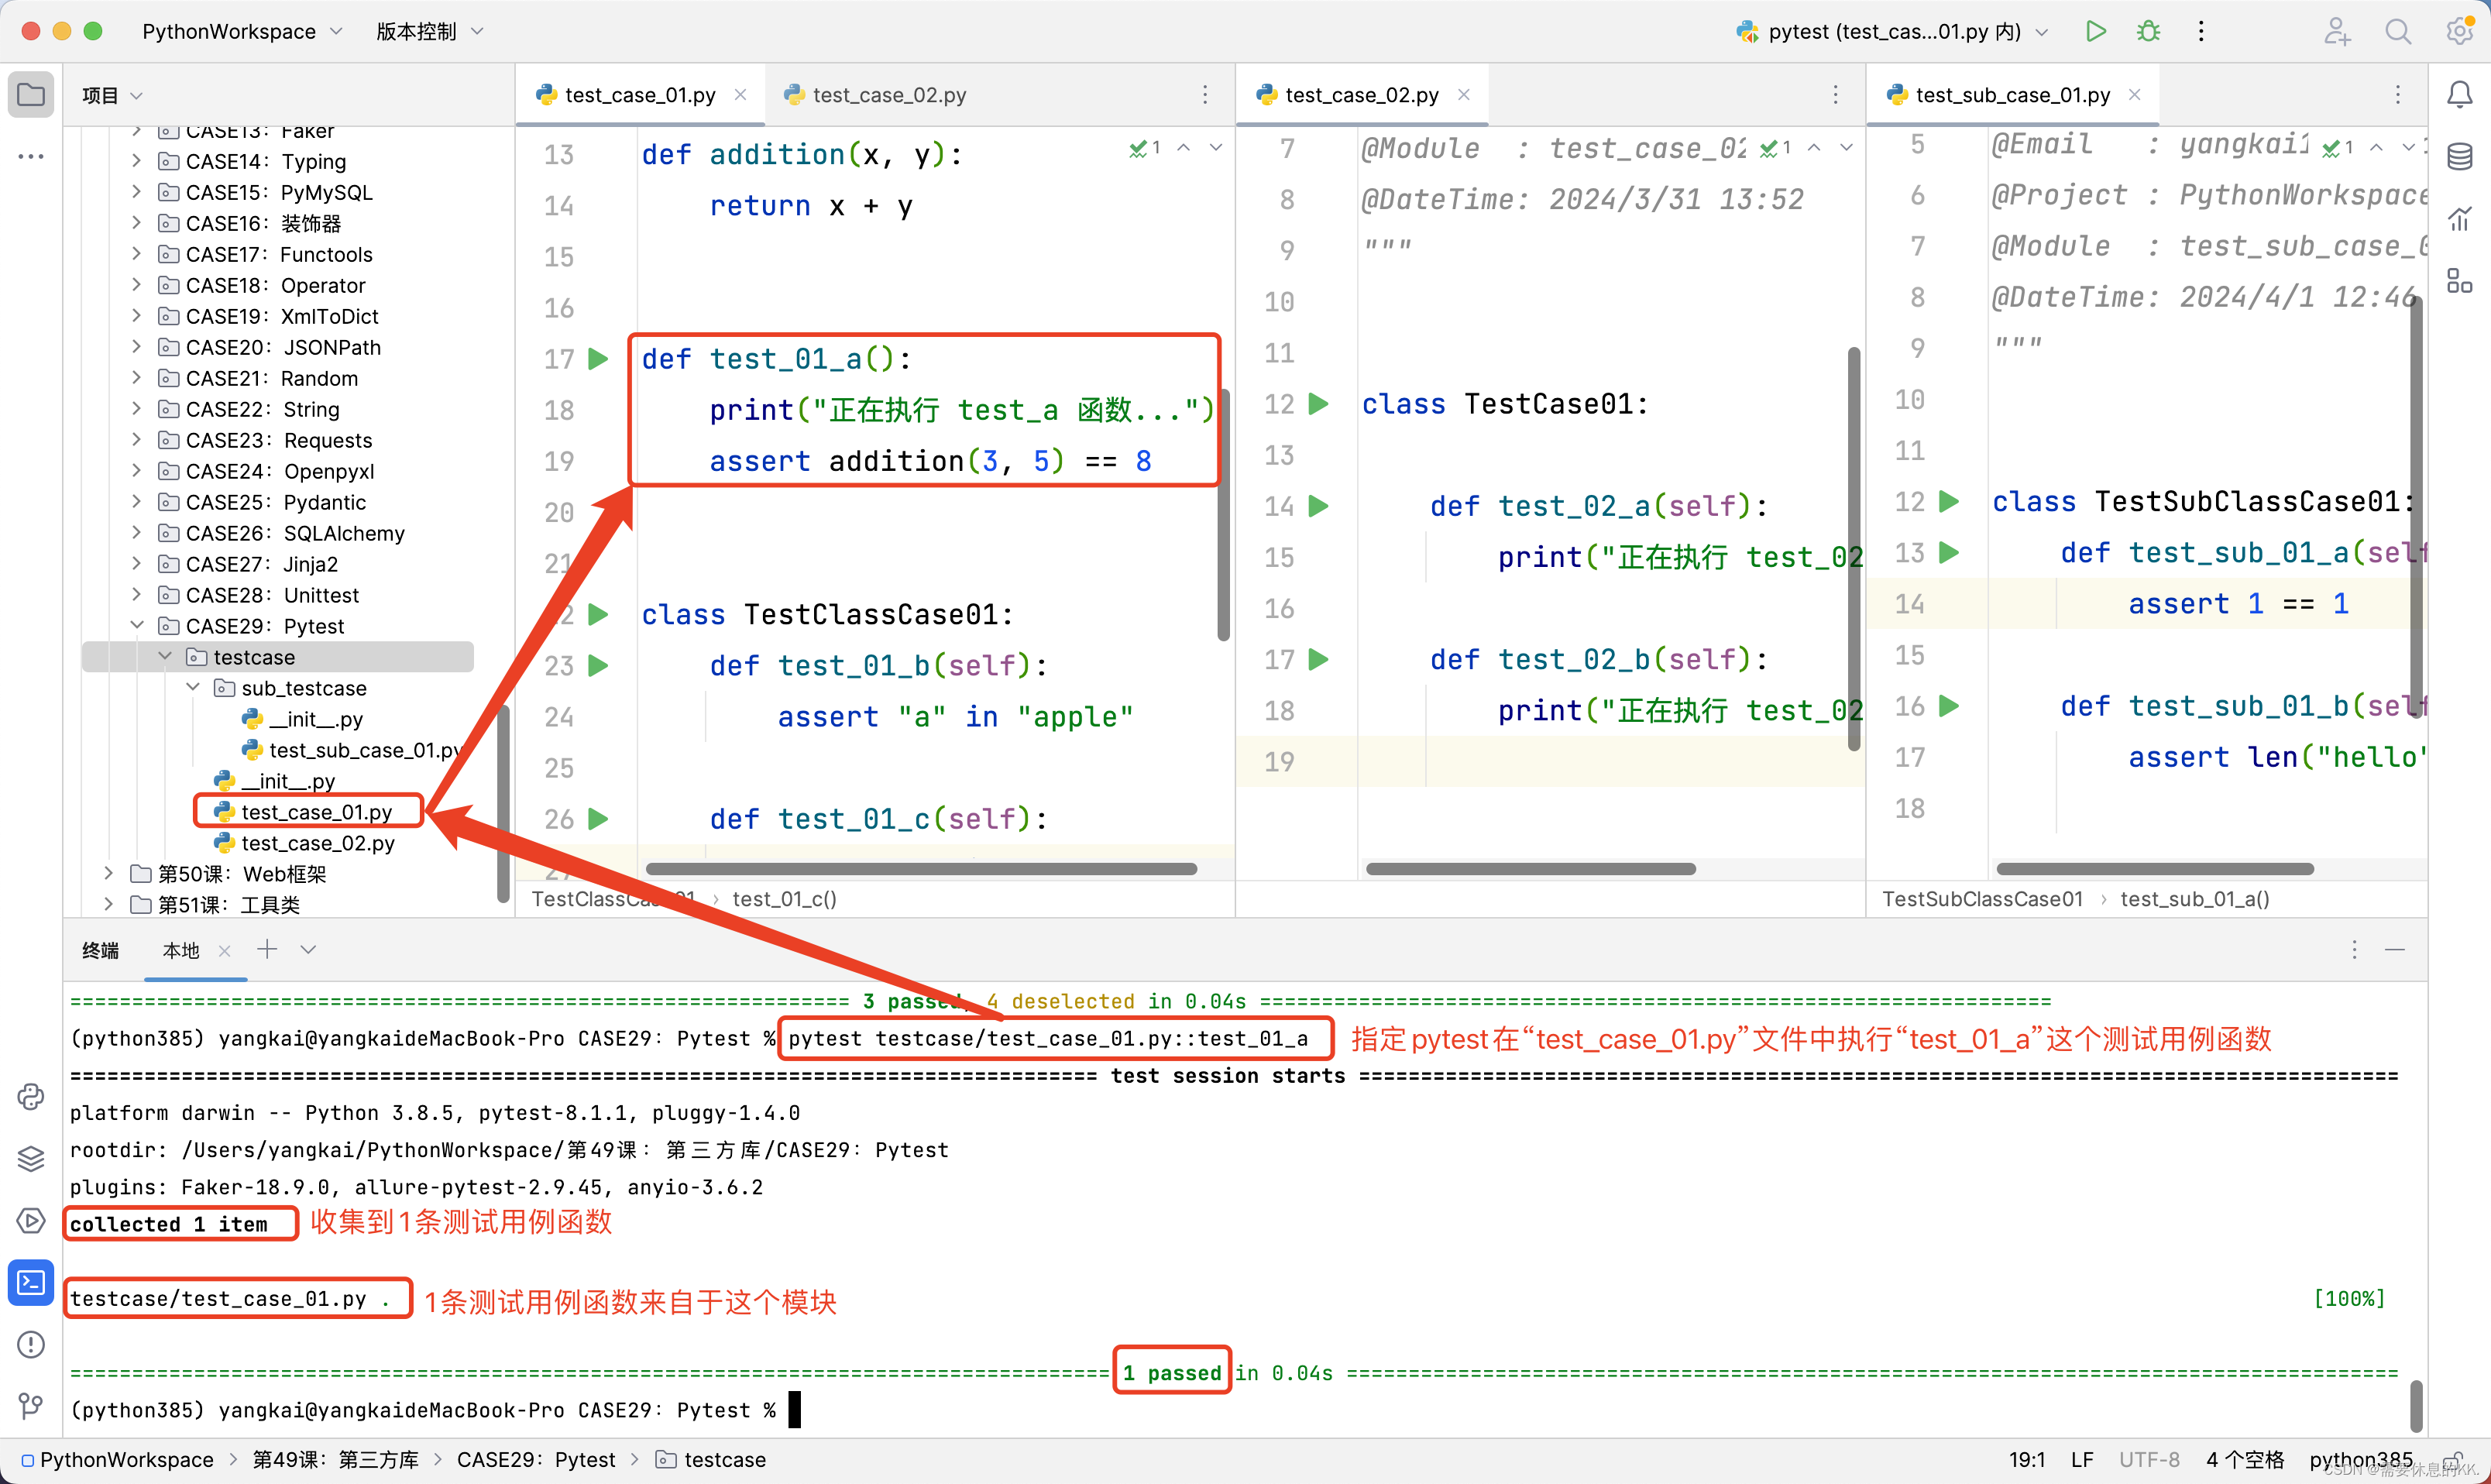Image resolution: width=2491 pixels, height=1484 pixels.
Task: Open tab options menu for first editor group
Action: tap(1205, 94)
